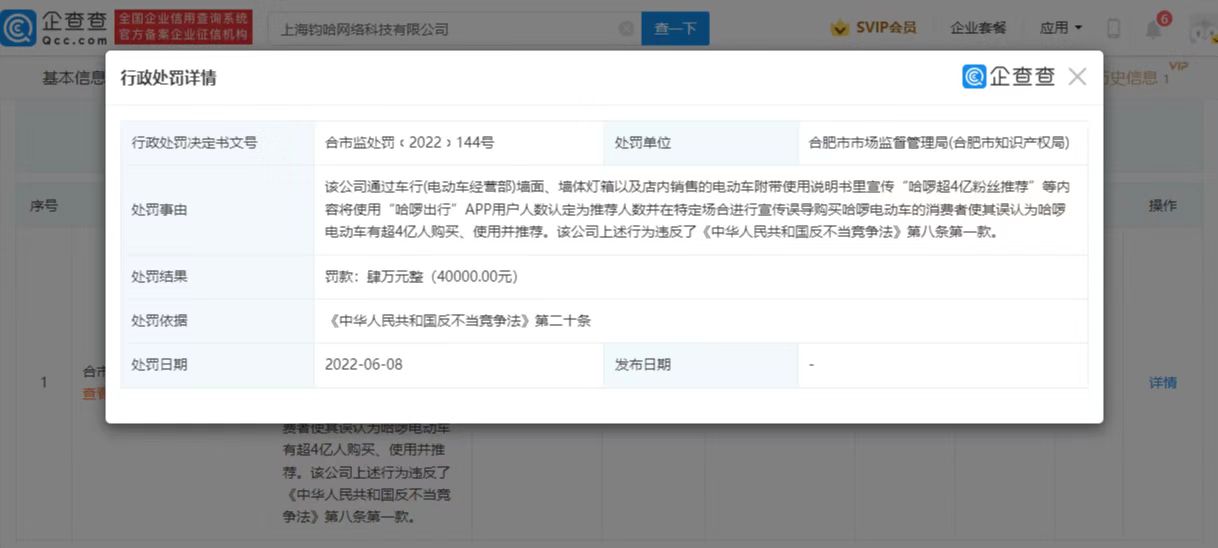1218x548 pixels.
Task: Click the 详情 link in the table row
Action: tap(1163, 383)
